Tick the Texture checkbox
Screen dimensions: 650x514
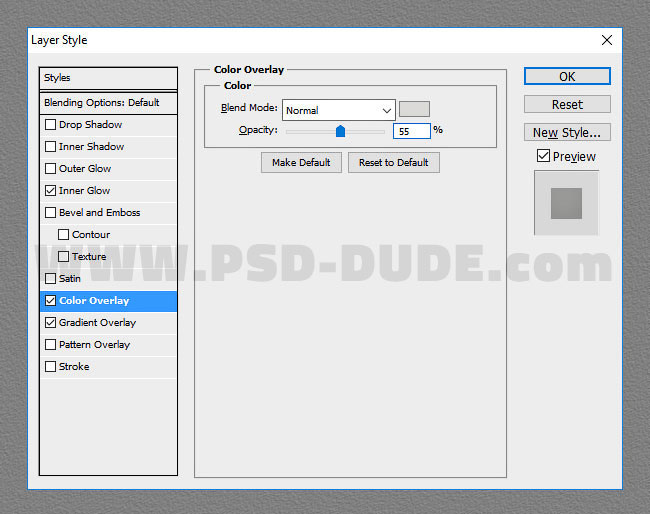coord(63,257)
